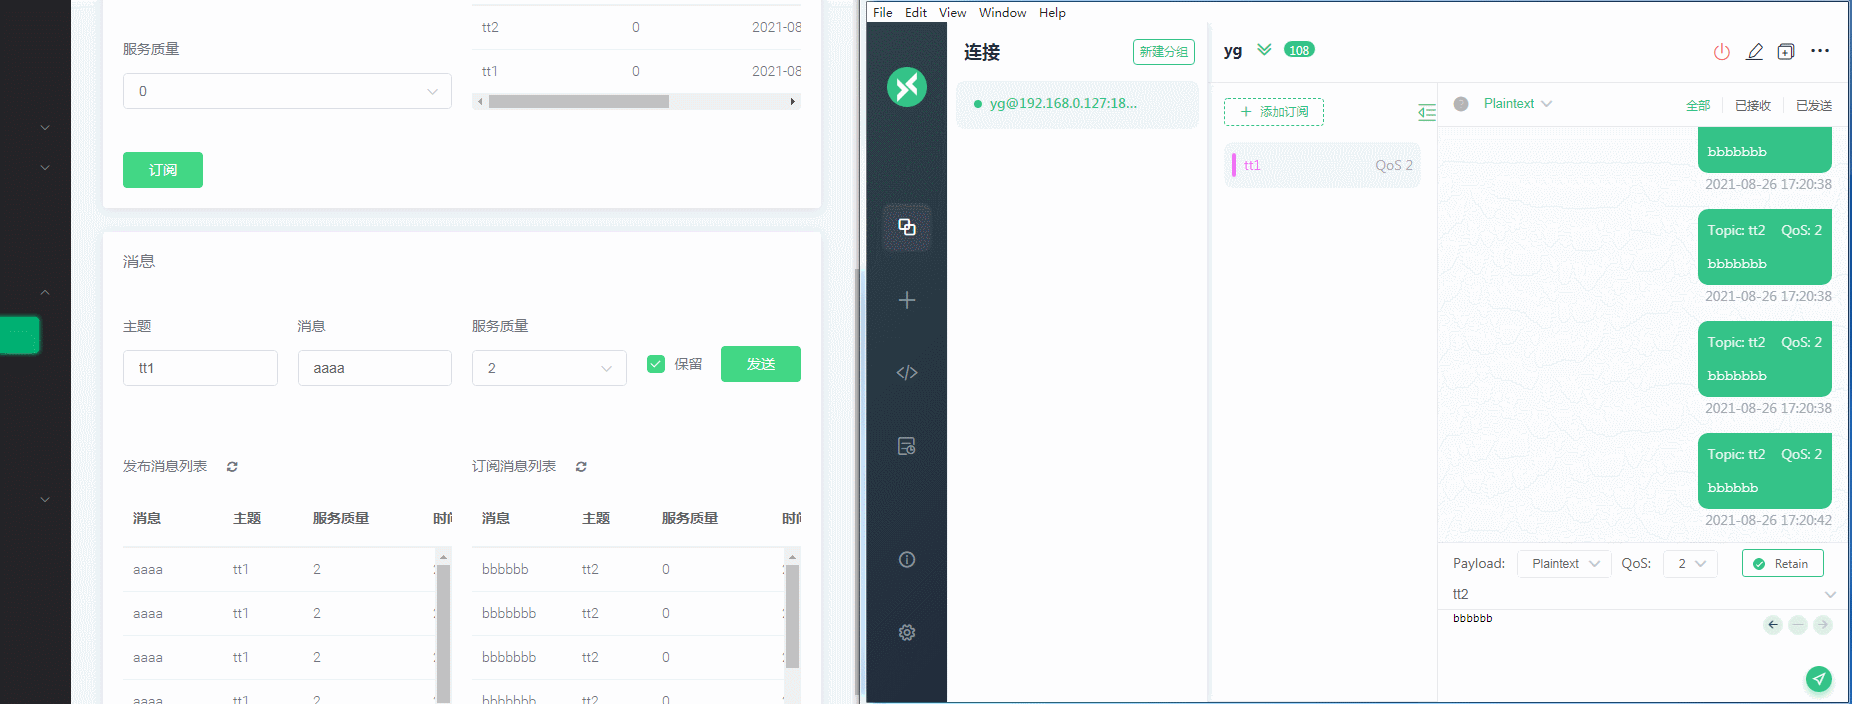1852x704 pixels.
Task: Open the QoS dropdown in publish area
Action: [1691, 563]
